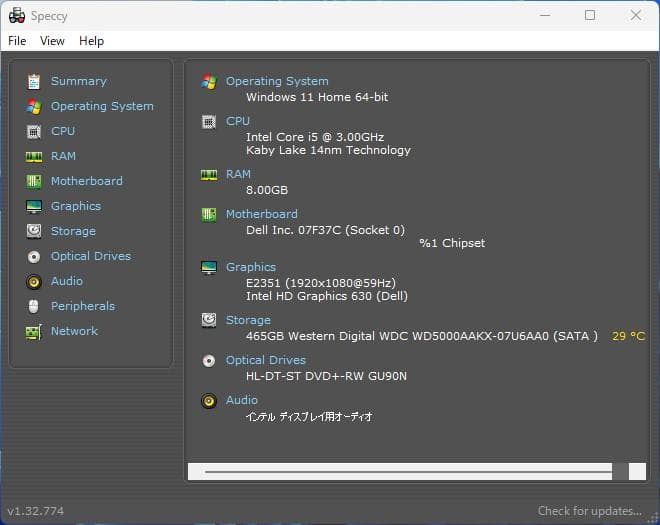The height and width of the screenshot is (525, 660).
Task: Click the Peripherals mouse icon in sidebar
Action: [x=34, y=306]
